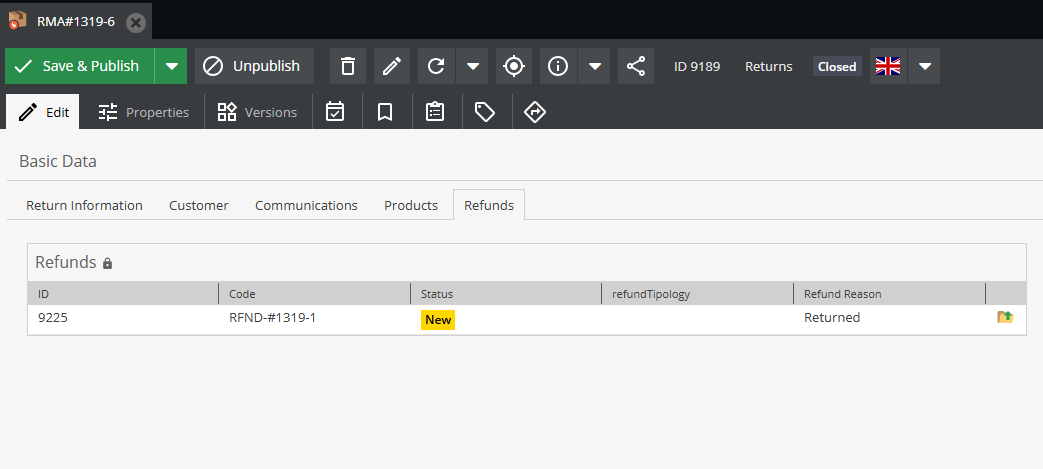The width and height of the screenshot is (1043, 469).
Task: Click the delete trash icon
Action: click(x=348, y=66)
